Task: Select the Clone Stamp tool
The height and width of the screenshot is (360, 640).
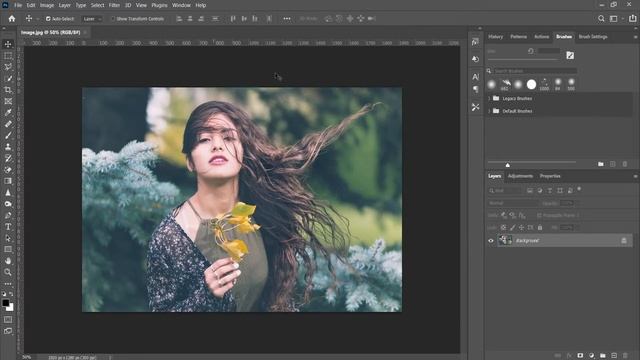Action: (x=8, y=147)
